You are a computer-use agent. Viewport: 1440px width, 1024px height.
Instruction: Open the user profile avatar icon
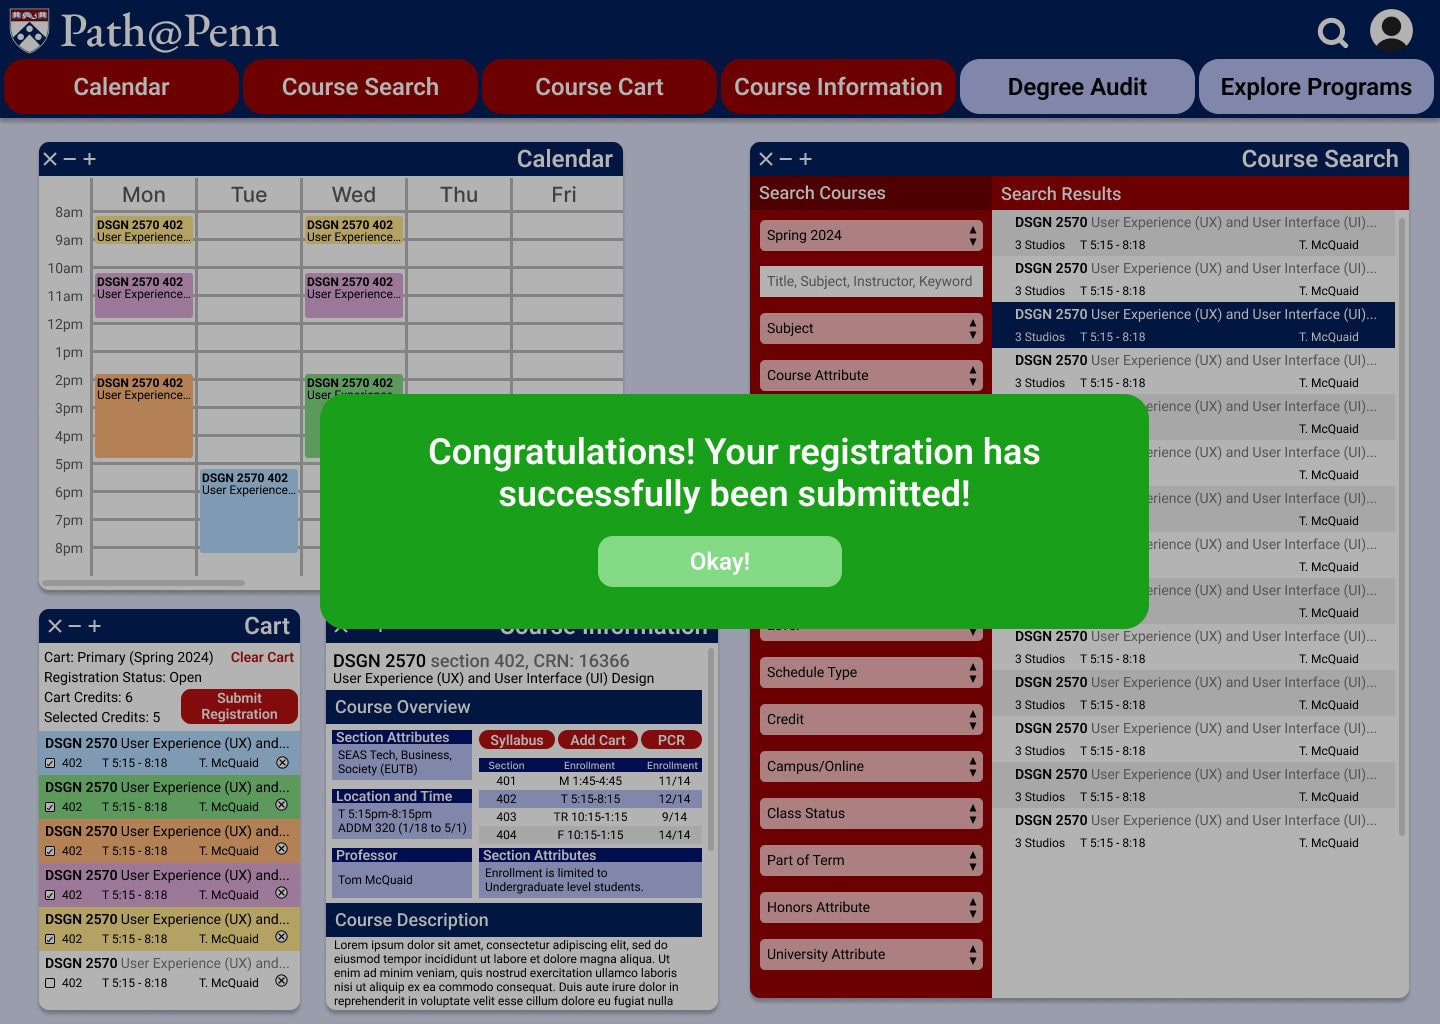(1391, 31)
